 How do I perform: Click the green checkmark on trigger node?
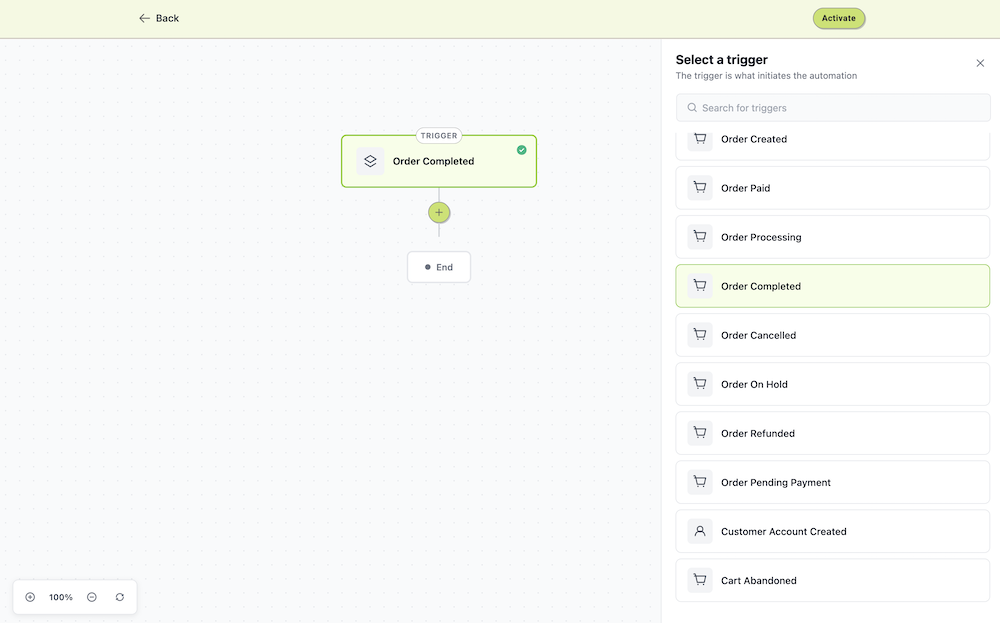(x=522, y=150)
